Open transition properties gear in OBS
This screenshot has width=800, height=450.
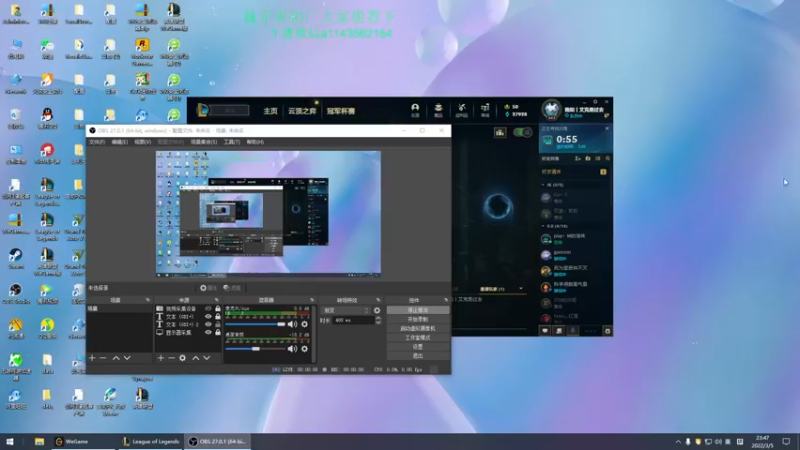tap(377, 310)
